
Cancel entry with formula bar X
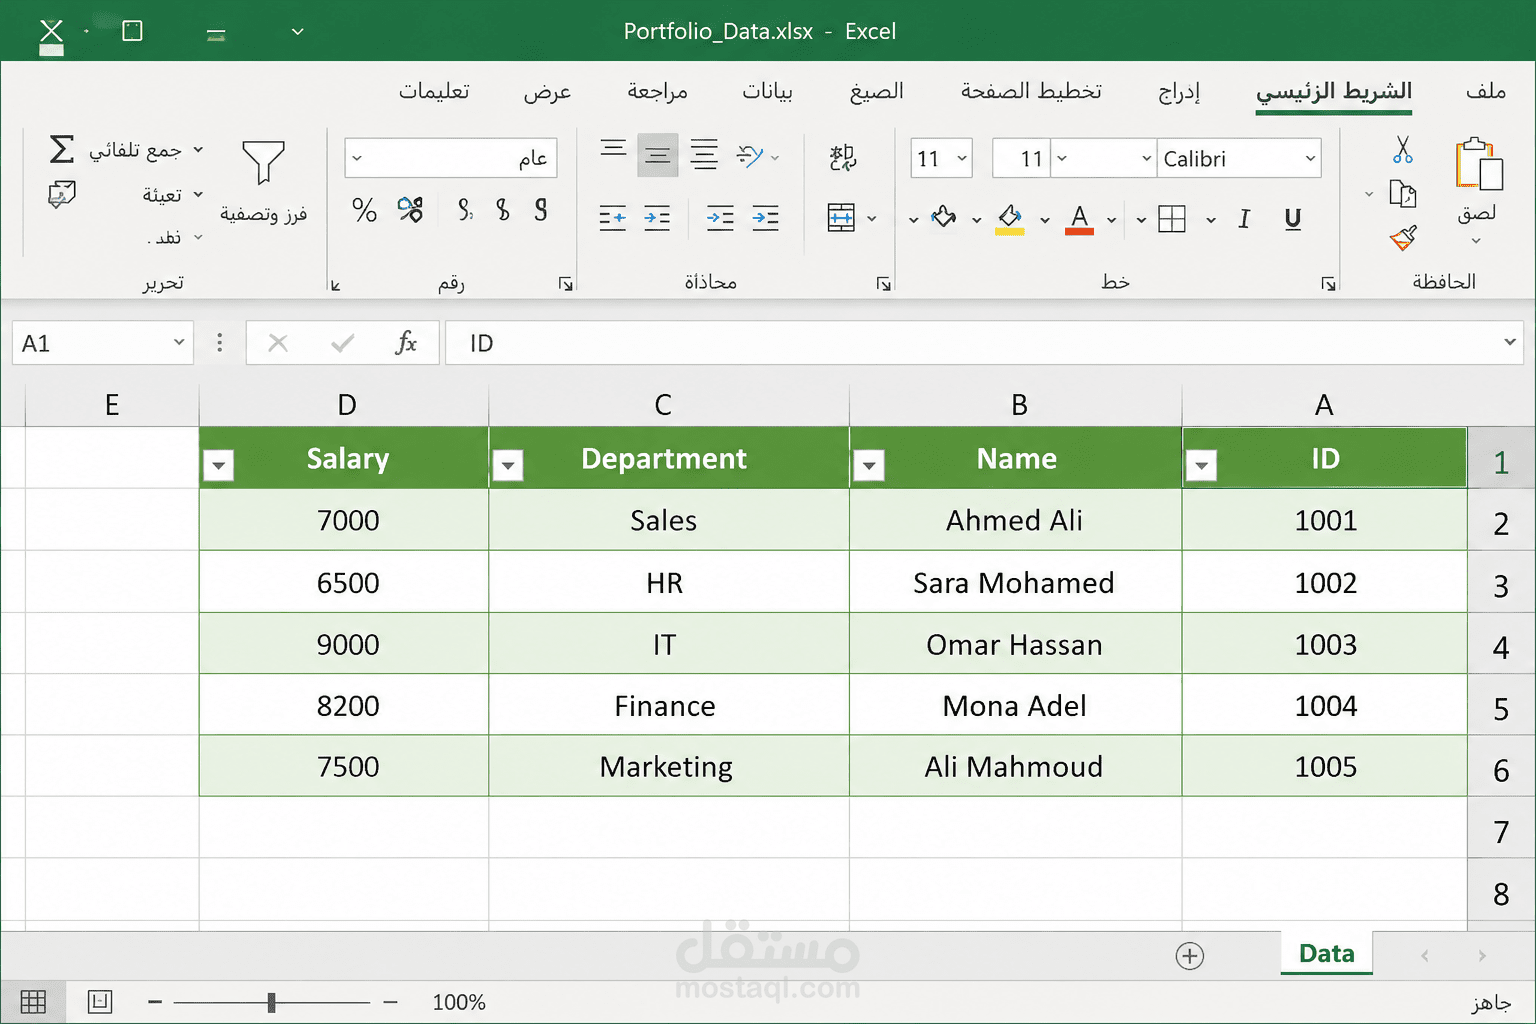[278, 343]
